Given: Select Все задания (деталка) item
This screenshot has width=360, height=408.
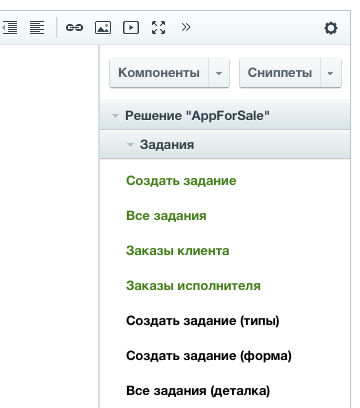Looking at the screenshot, I should pyautogui.click(x=198, y=391).
